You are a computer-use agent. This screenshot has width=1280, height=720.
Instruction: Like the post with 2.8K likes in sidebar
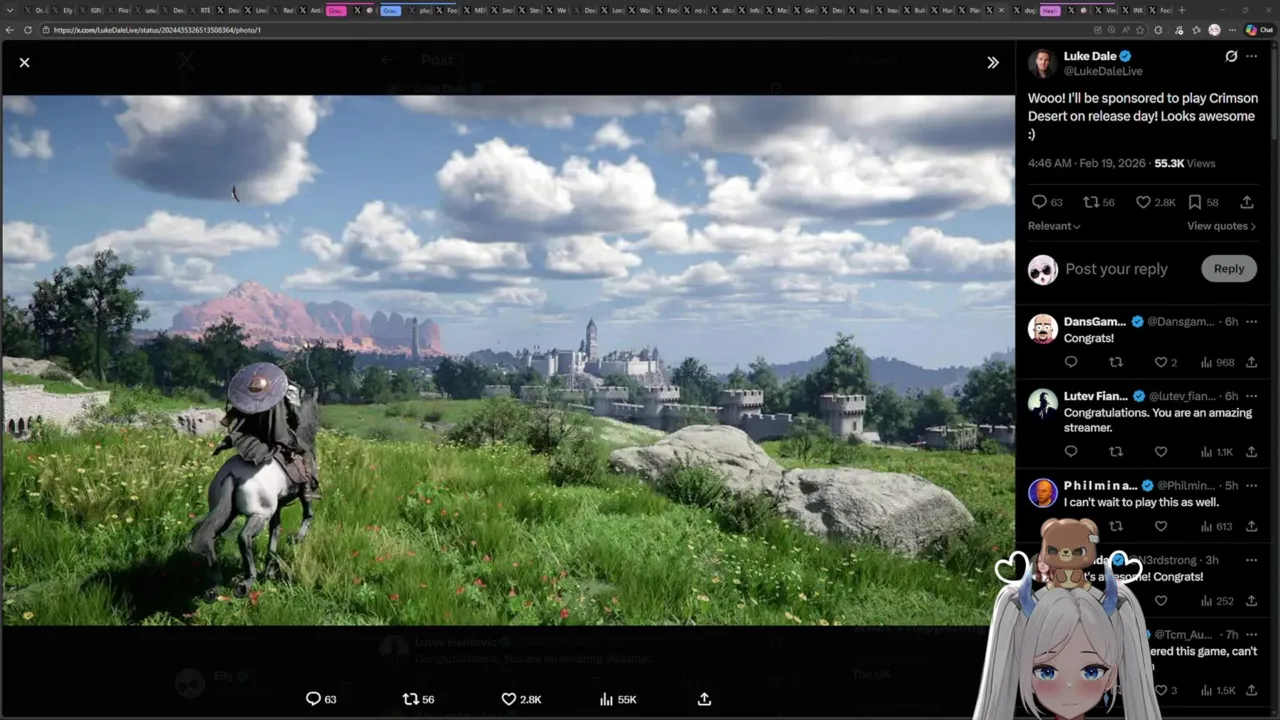pos(1155,202)
